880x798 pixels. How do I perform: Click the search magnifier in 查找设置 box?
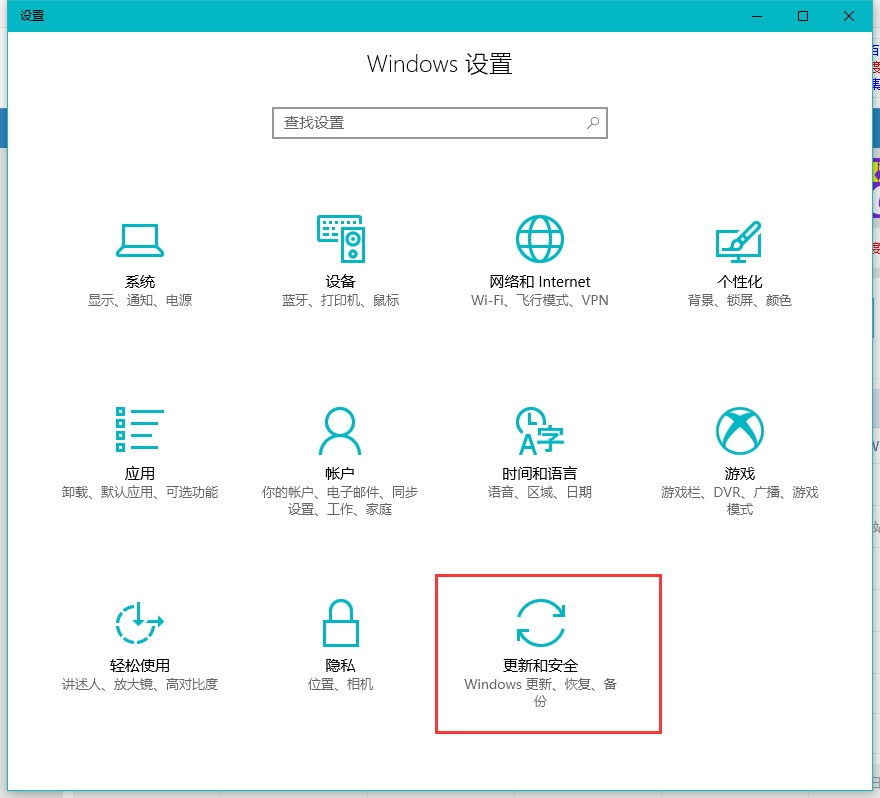pos(592,122)
